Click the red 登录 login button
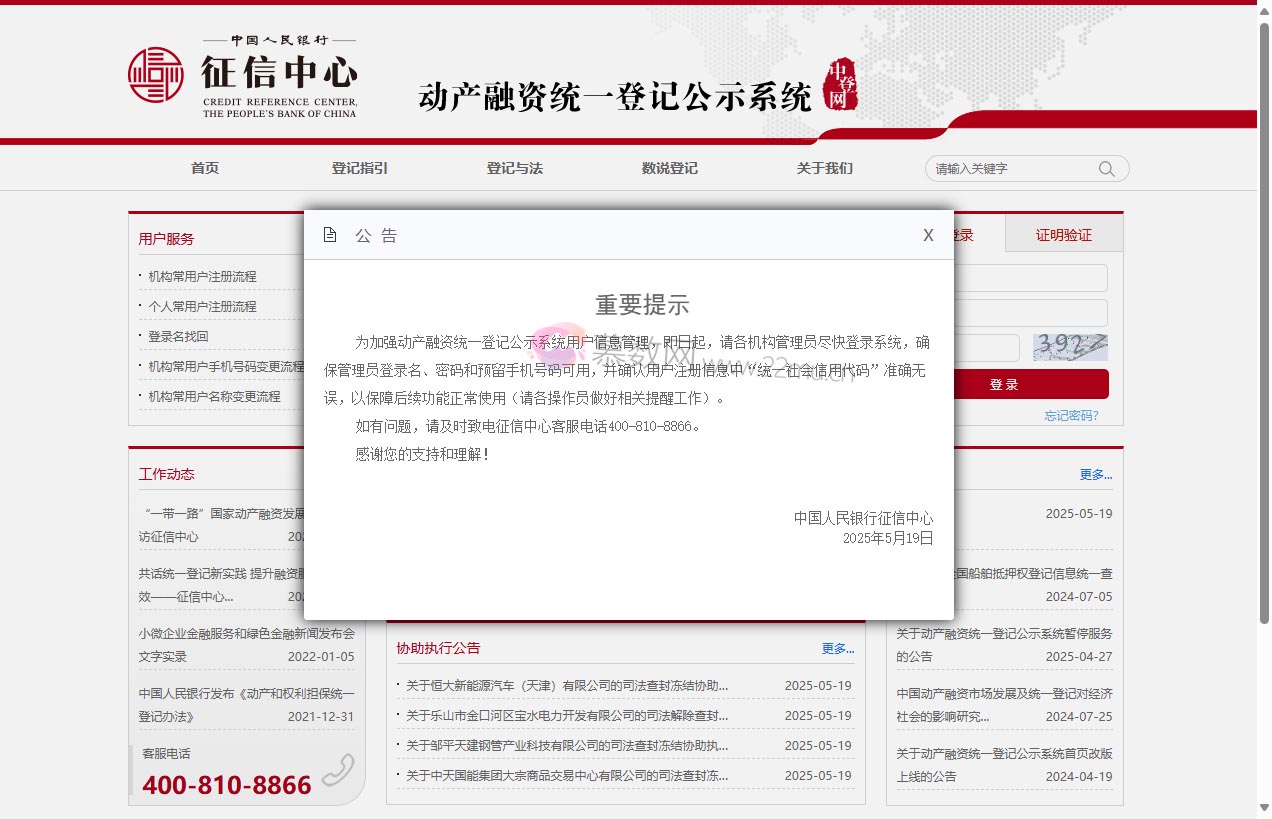The image size is (1272, 819). coord(1003,384)
